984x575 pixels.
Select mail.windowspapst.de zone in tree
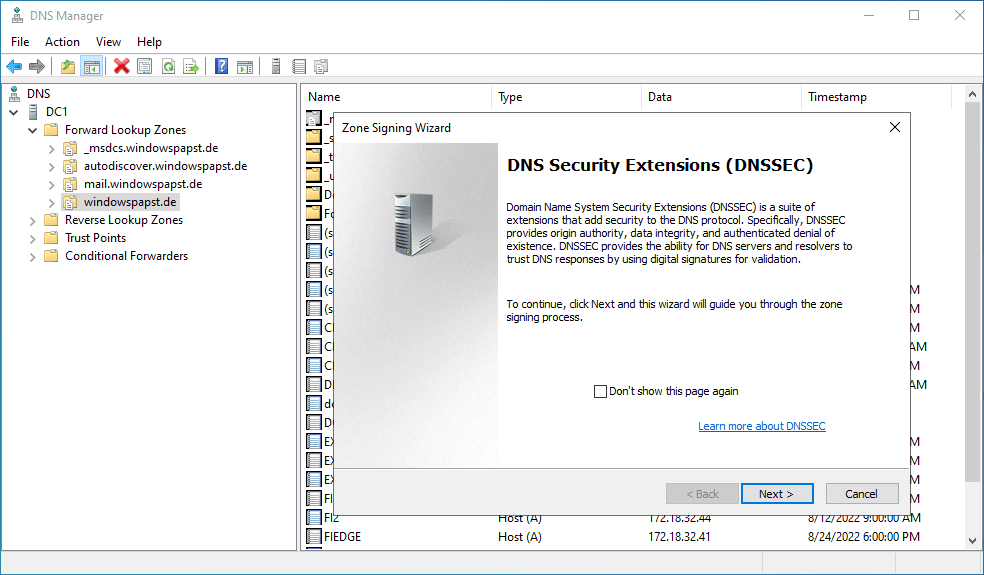click(x=143, y=184)
